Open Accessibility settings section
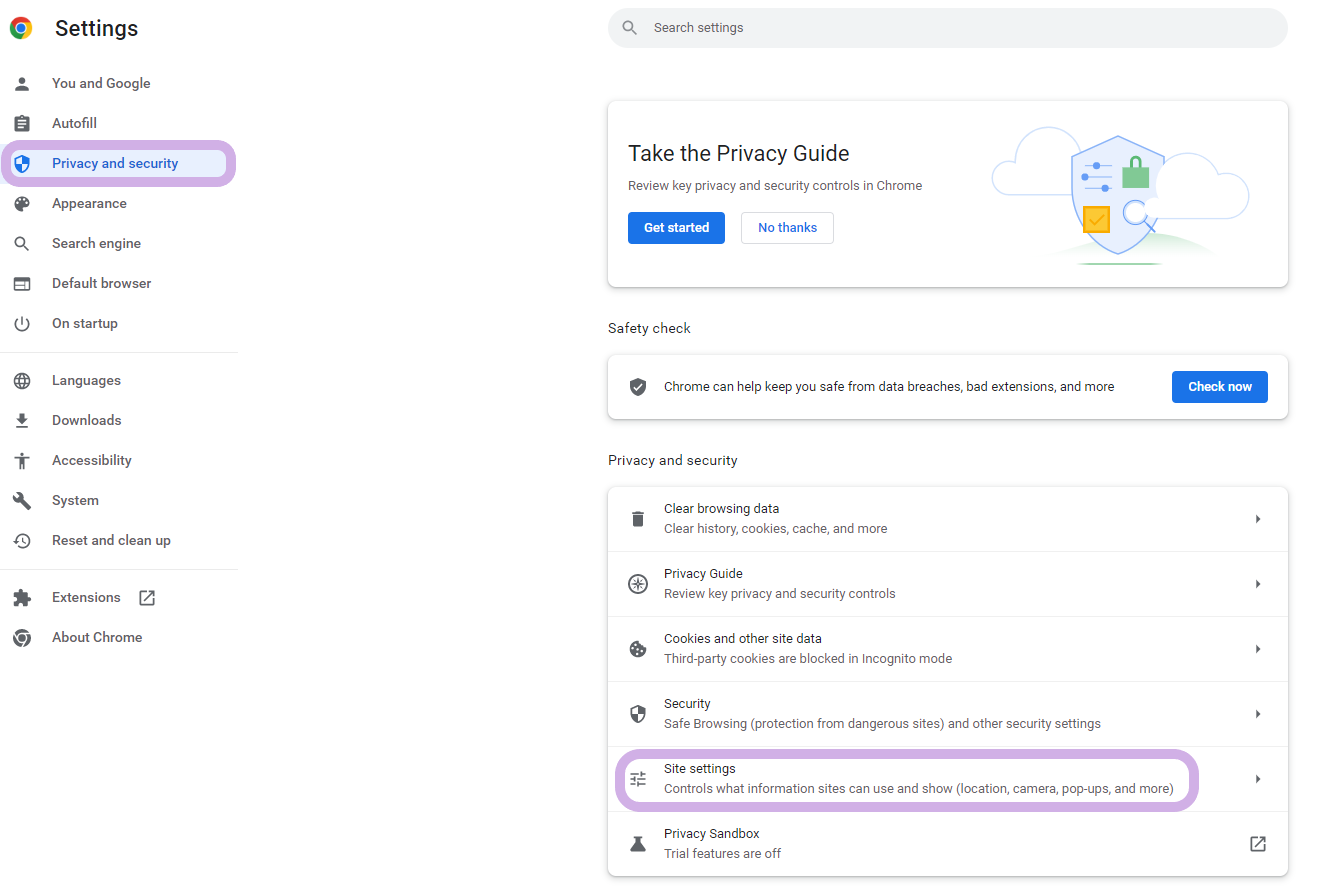This screenshot has height=896, width=1330. [92, 461]
